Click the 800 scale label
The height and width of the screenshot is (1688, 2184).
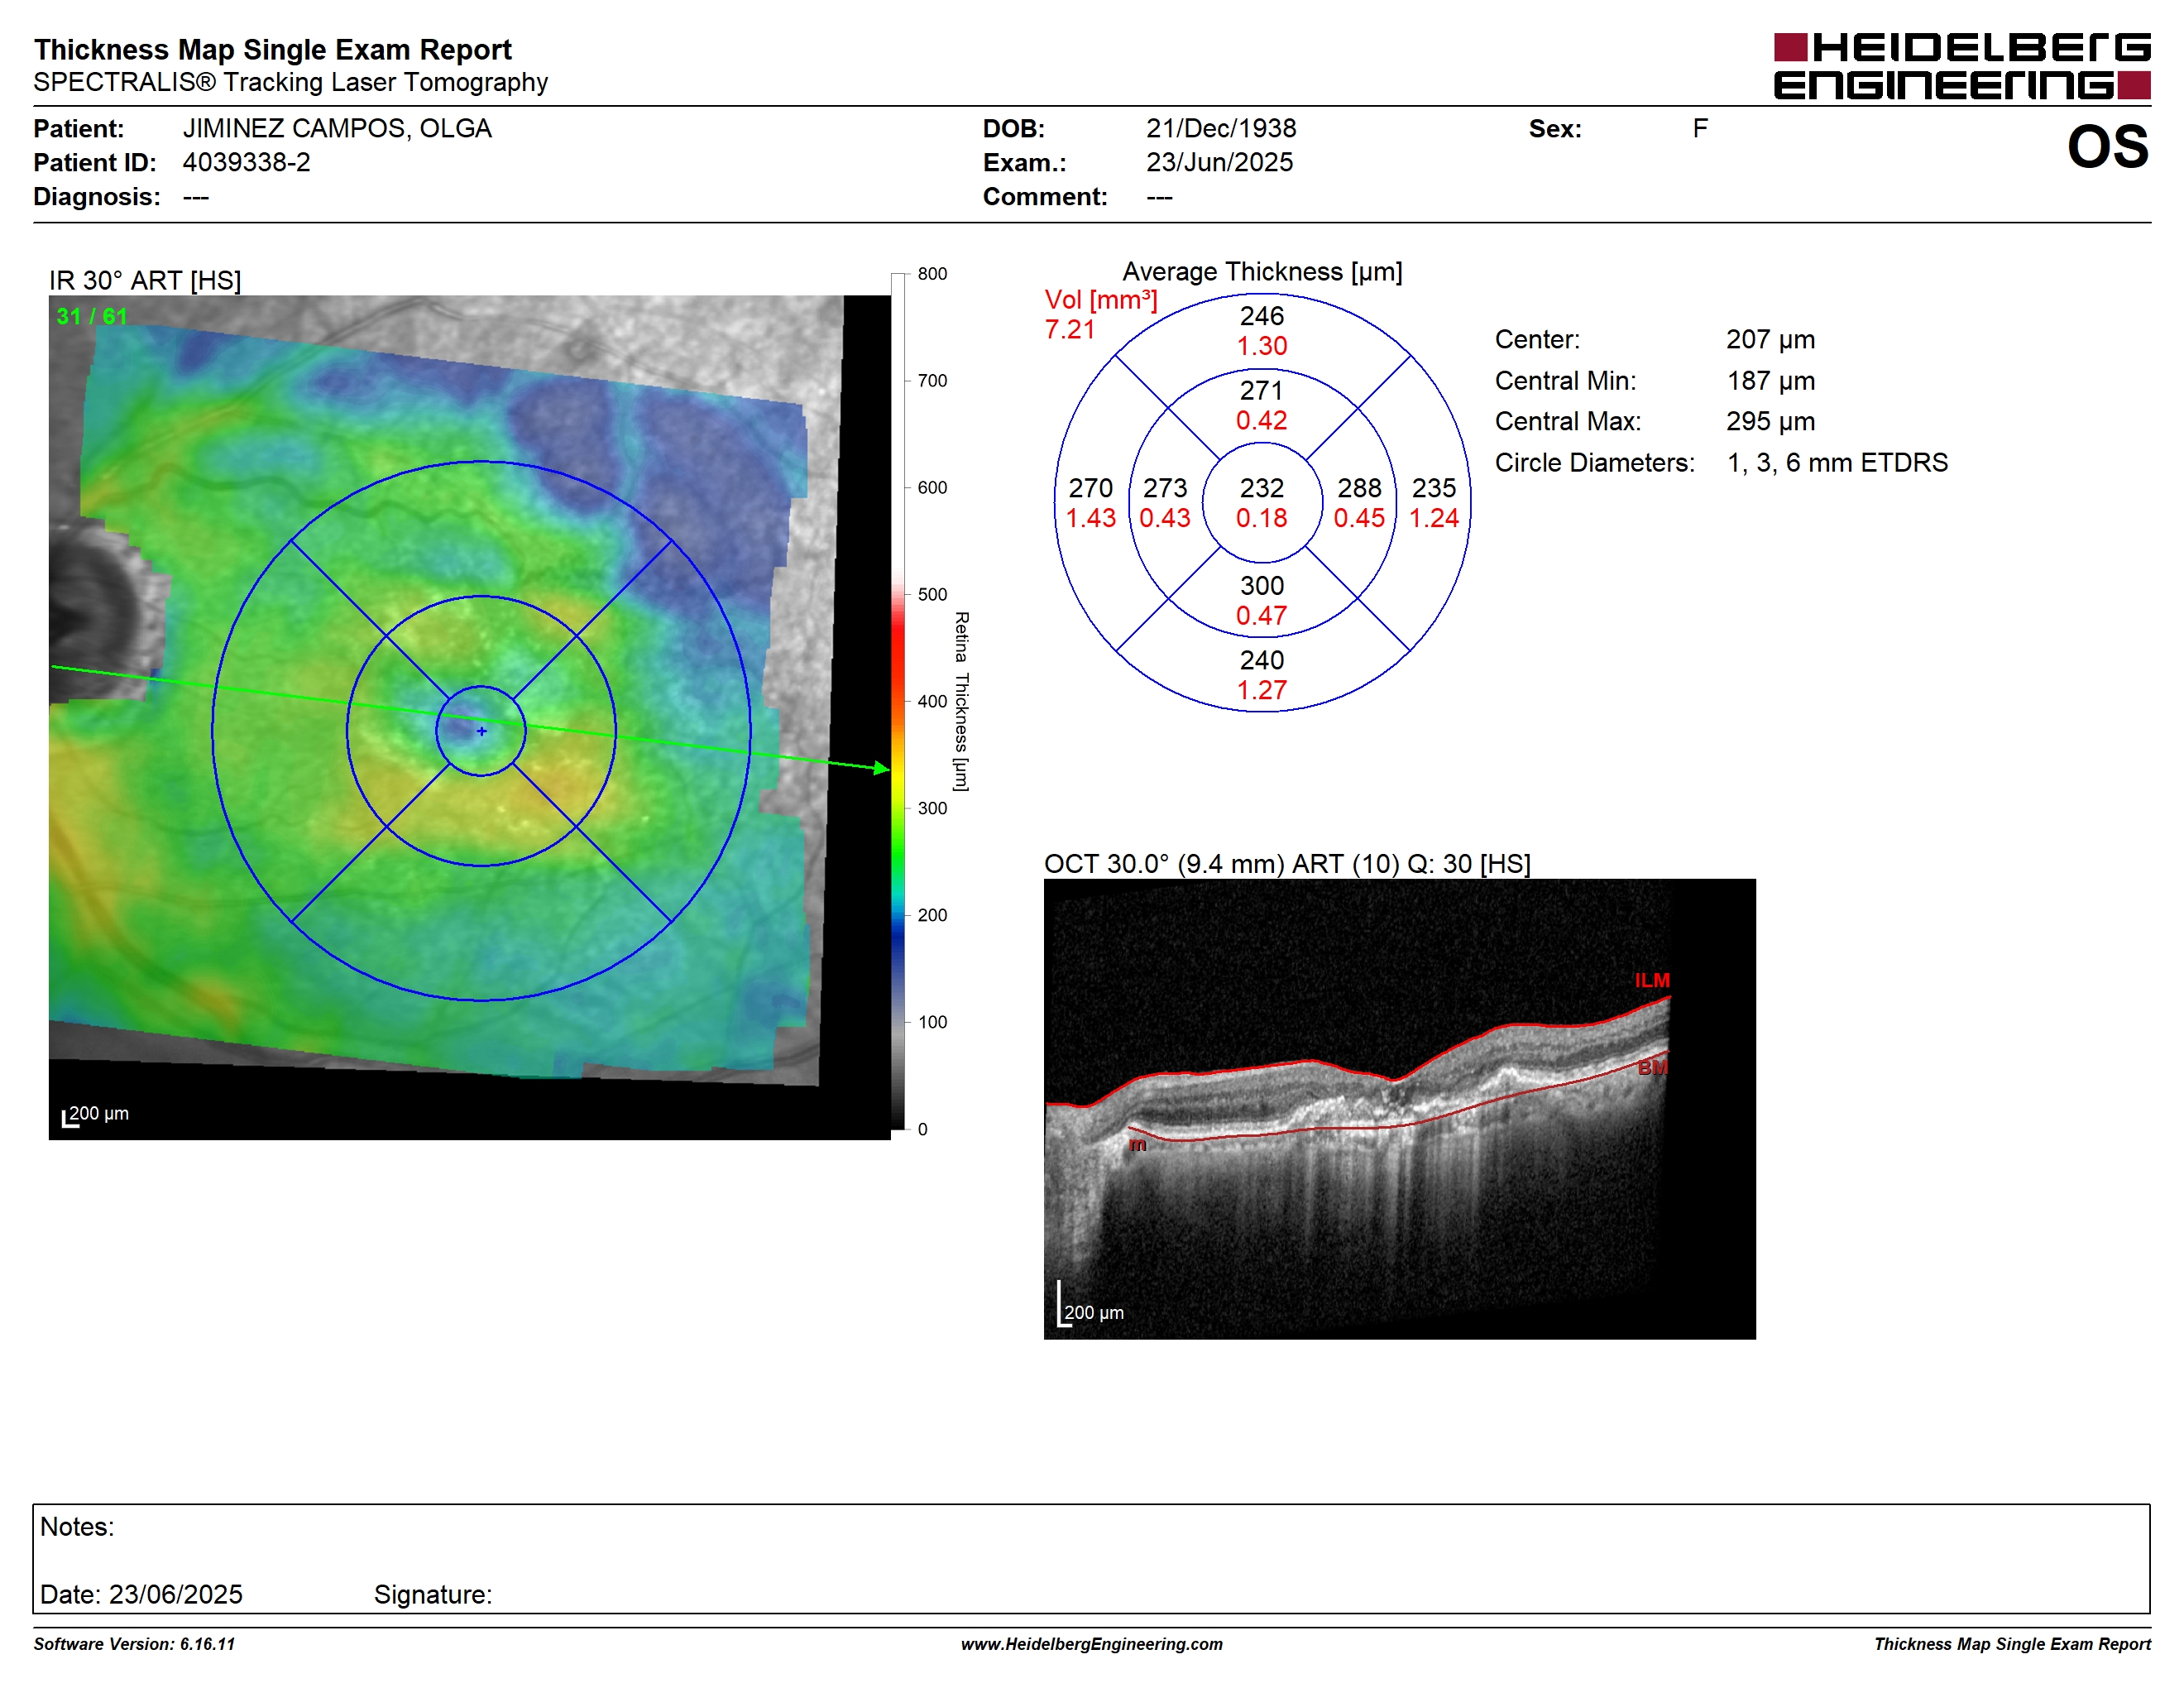[x=932, y=274]
